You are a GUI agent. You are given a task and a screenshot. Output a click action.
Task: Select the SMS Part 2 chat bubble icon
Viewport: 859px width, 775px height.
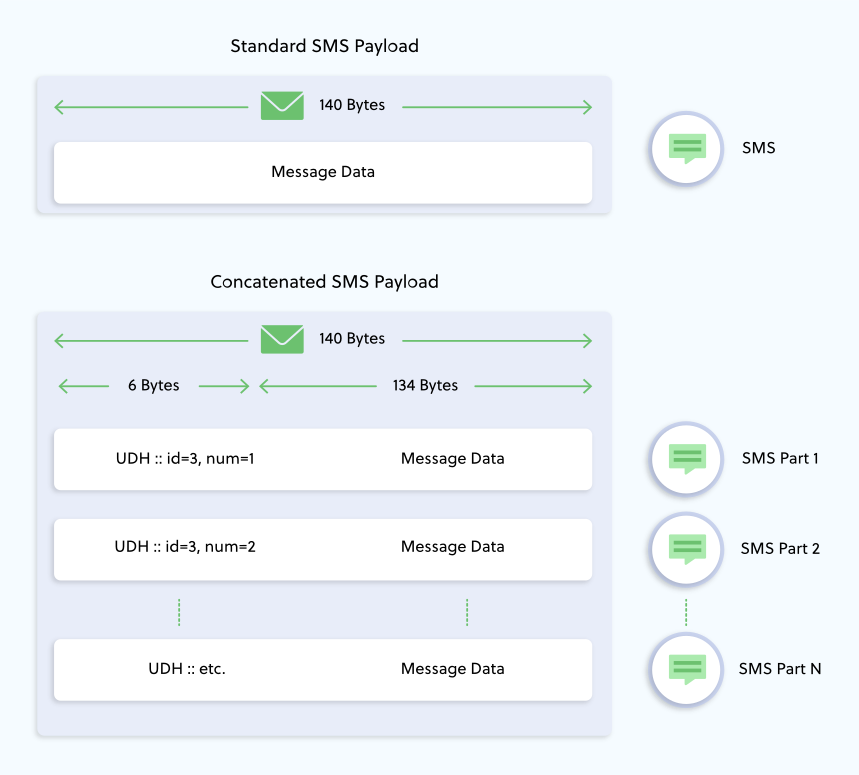click(685, 549)
